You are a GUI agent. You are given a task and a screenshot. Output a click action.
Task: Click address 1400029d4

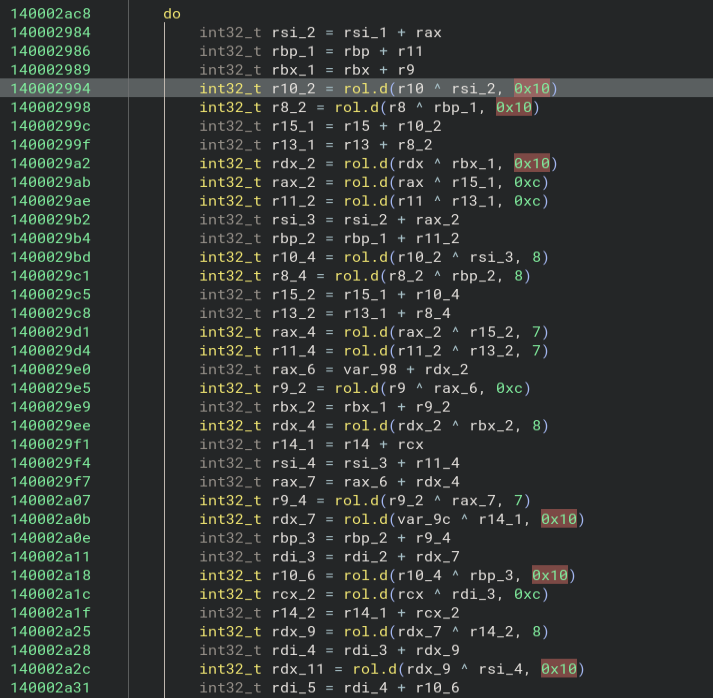click(50, 351)
